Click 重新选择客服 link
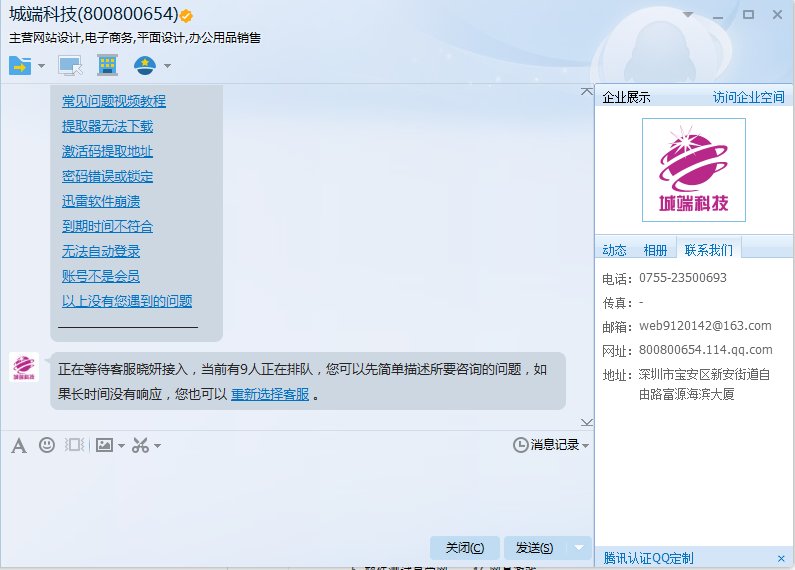Screen dimensions: 795x570 point(270,395)
